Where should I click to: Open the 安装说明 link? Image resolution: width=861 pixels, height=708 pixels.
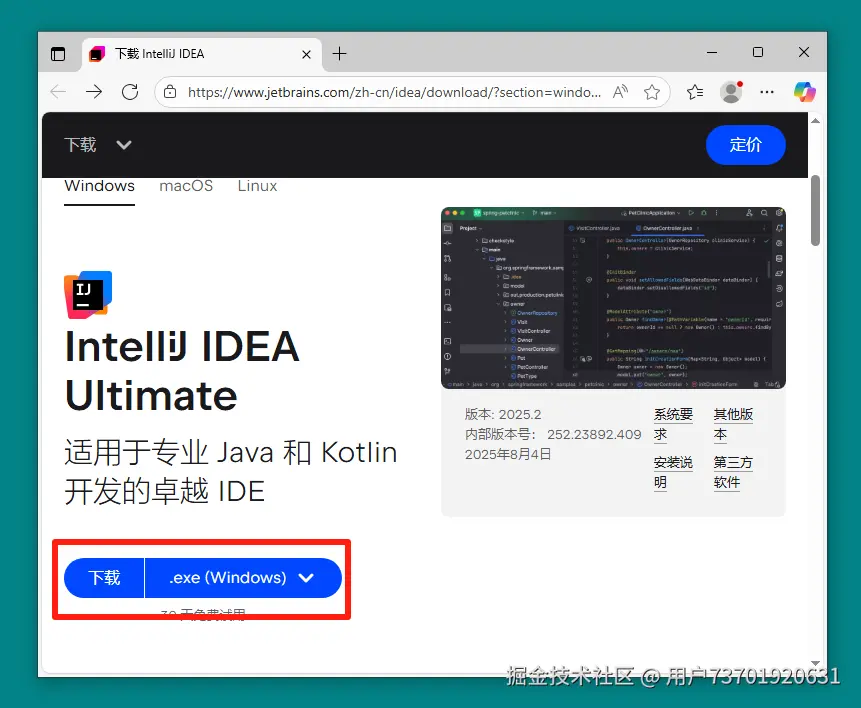pyautogui.click(x=673, y=472)
